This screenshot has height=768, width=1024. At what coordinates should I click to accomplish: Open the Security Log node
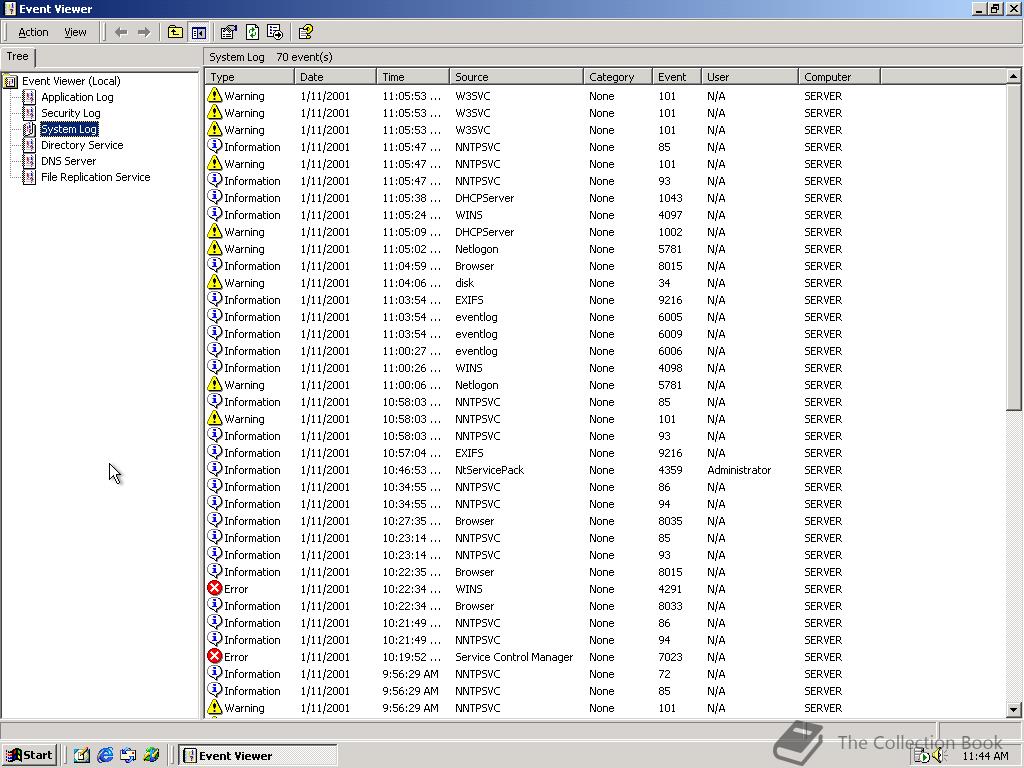click(71, 113)
